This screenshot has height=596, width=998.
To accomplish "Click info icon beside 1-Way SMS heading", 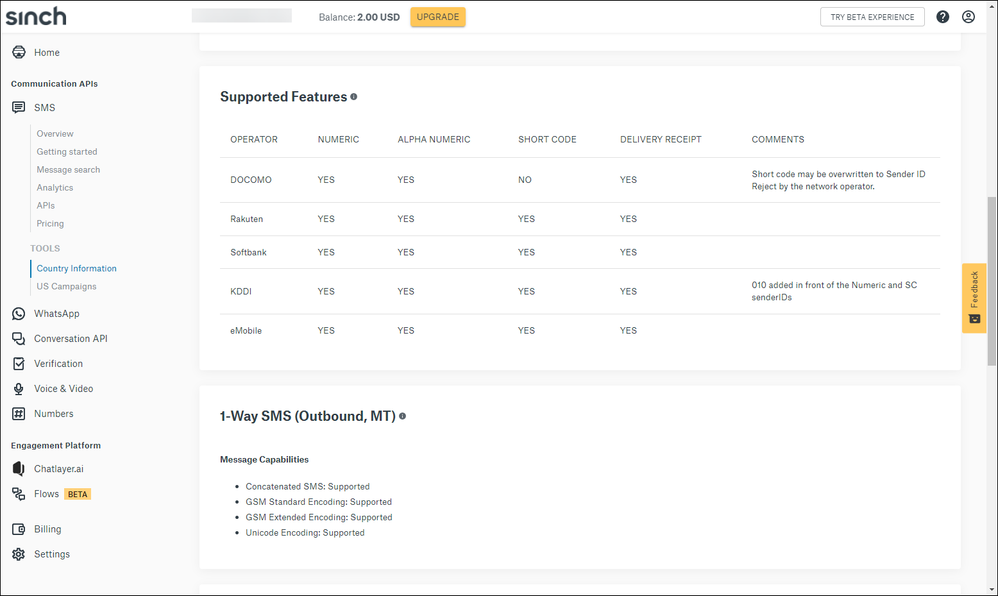I will [402, 416].
